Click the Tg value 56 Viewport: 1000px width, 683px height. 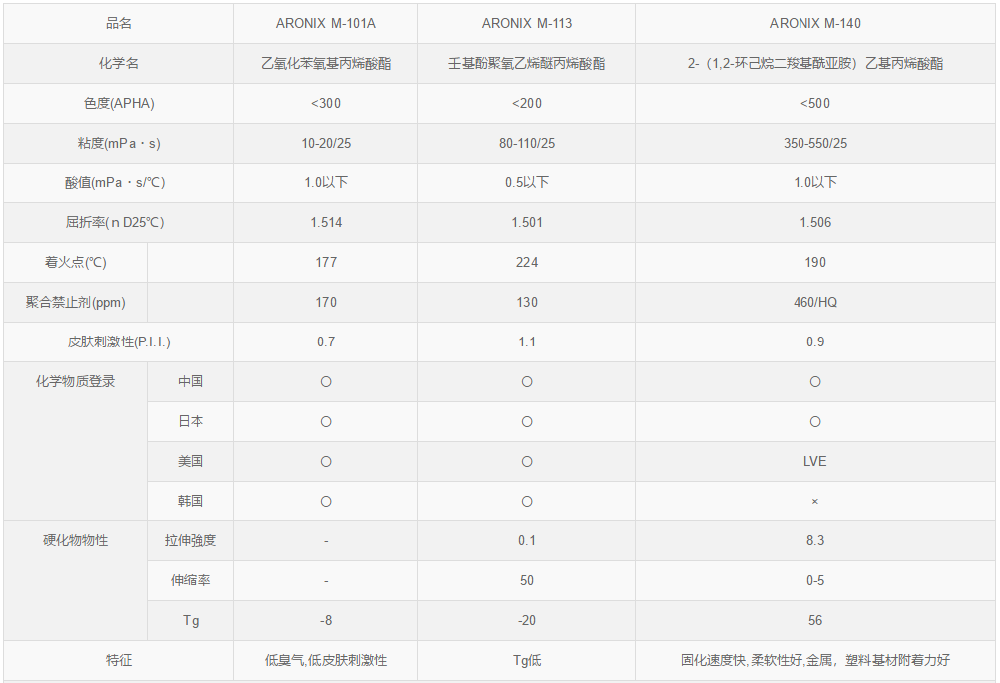(x=815, y=620)
